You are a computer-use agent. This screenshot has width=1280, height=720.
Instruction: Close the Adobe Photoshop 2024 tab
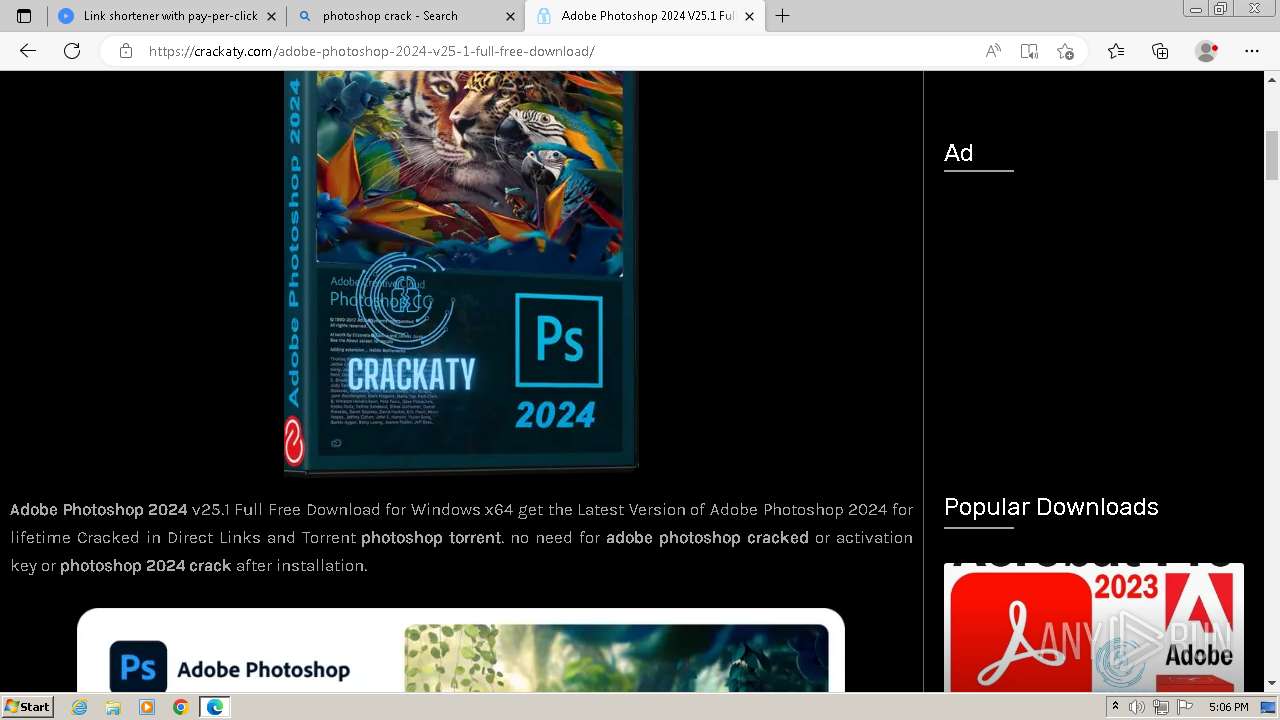[x=750, y=16]
